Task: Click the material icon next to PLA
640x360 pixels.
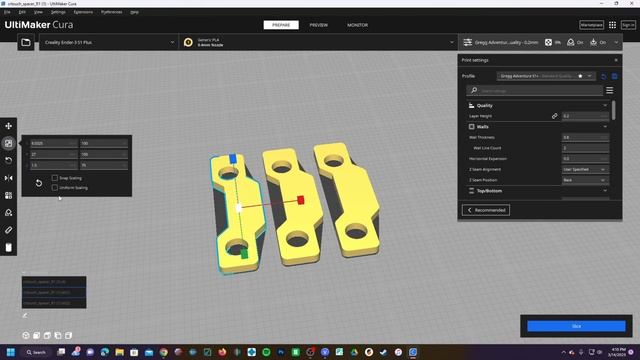Action: pyautogui.click(x=188, y=42)
